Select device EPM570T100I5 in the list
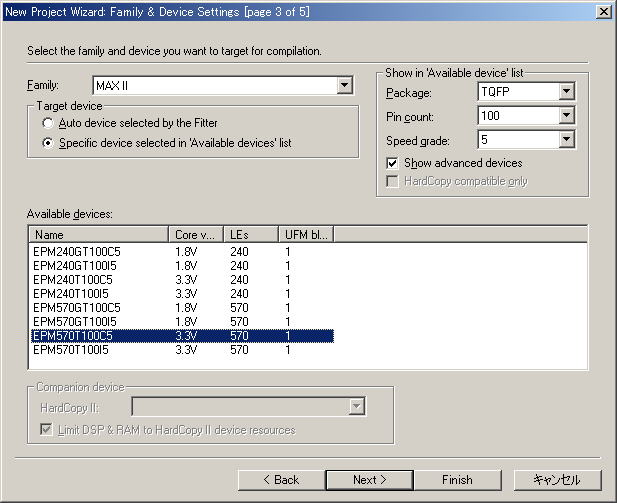 pos(182,350)
